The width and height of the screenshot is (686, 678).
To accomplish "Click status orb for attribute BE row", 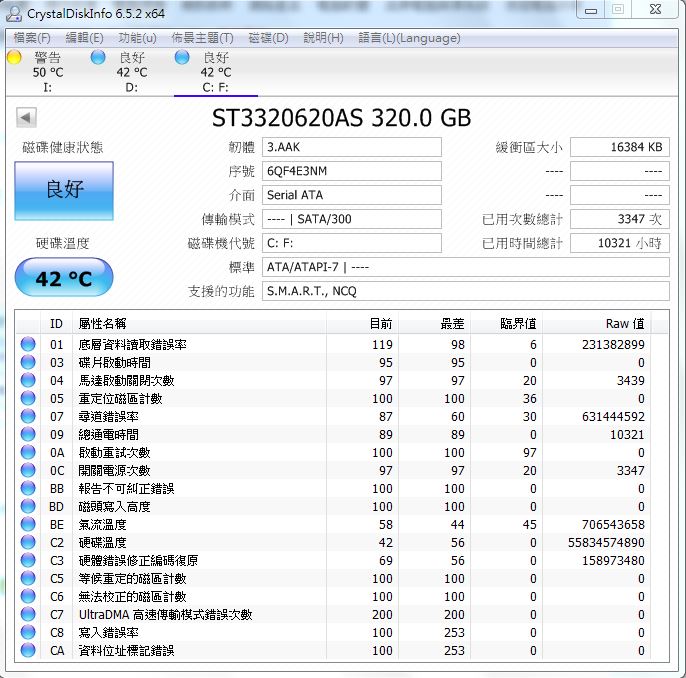I will 28,524.
